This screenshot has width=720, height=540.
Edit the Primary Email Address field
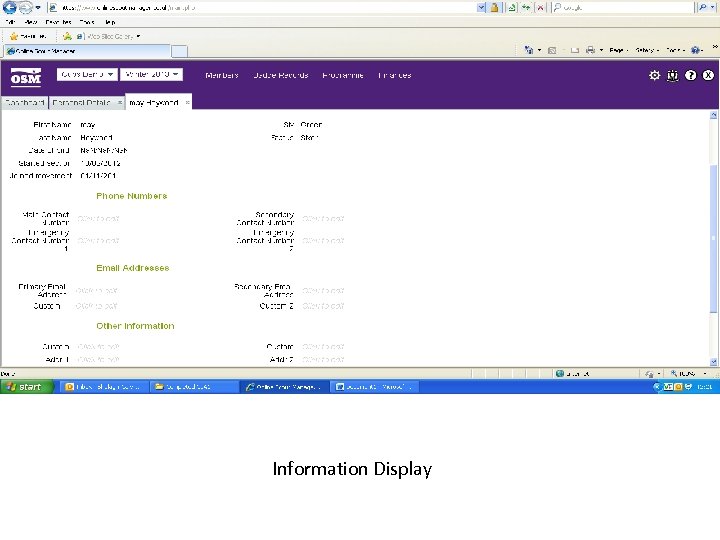point(96,290)
